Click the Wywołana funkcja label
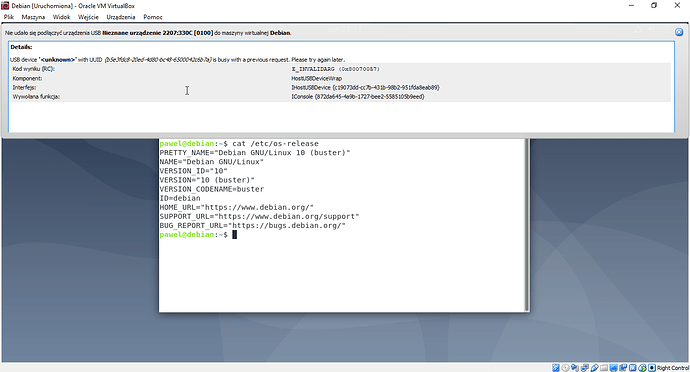The height and width of the screenshot is (372, 690). pyautogui.click(x=36, y=97)
